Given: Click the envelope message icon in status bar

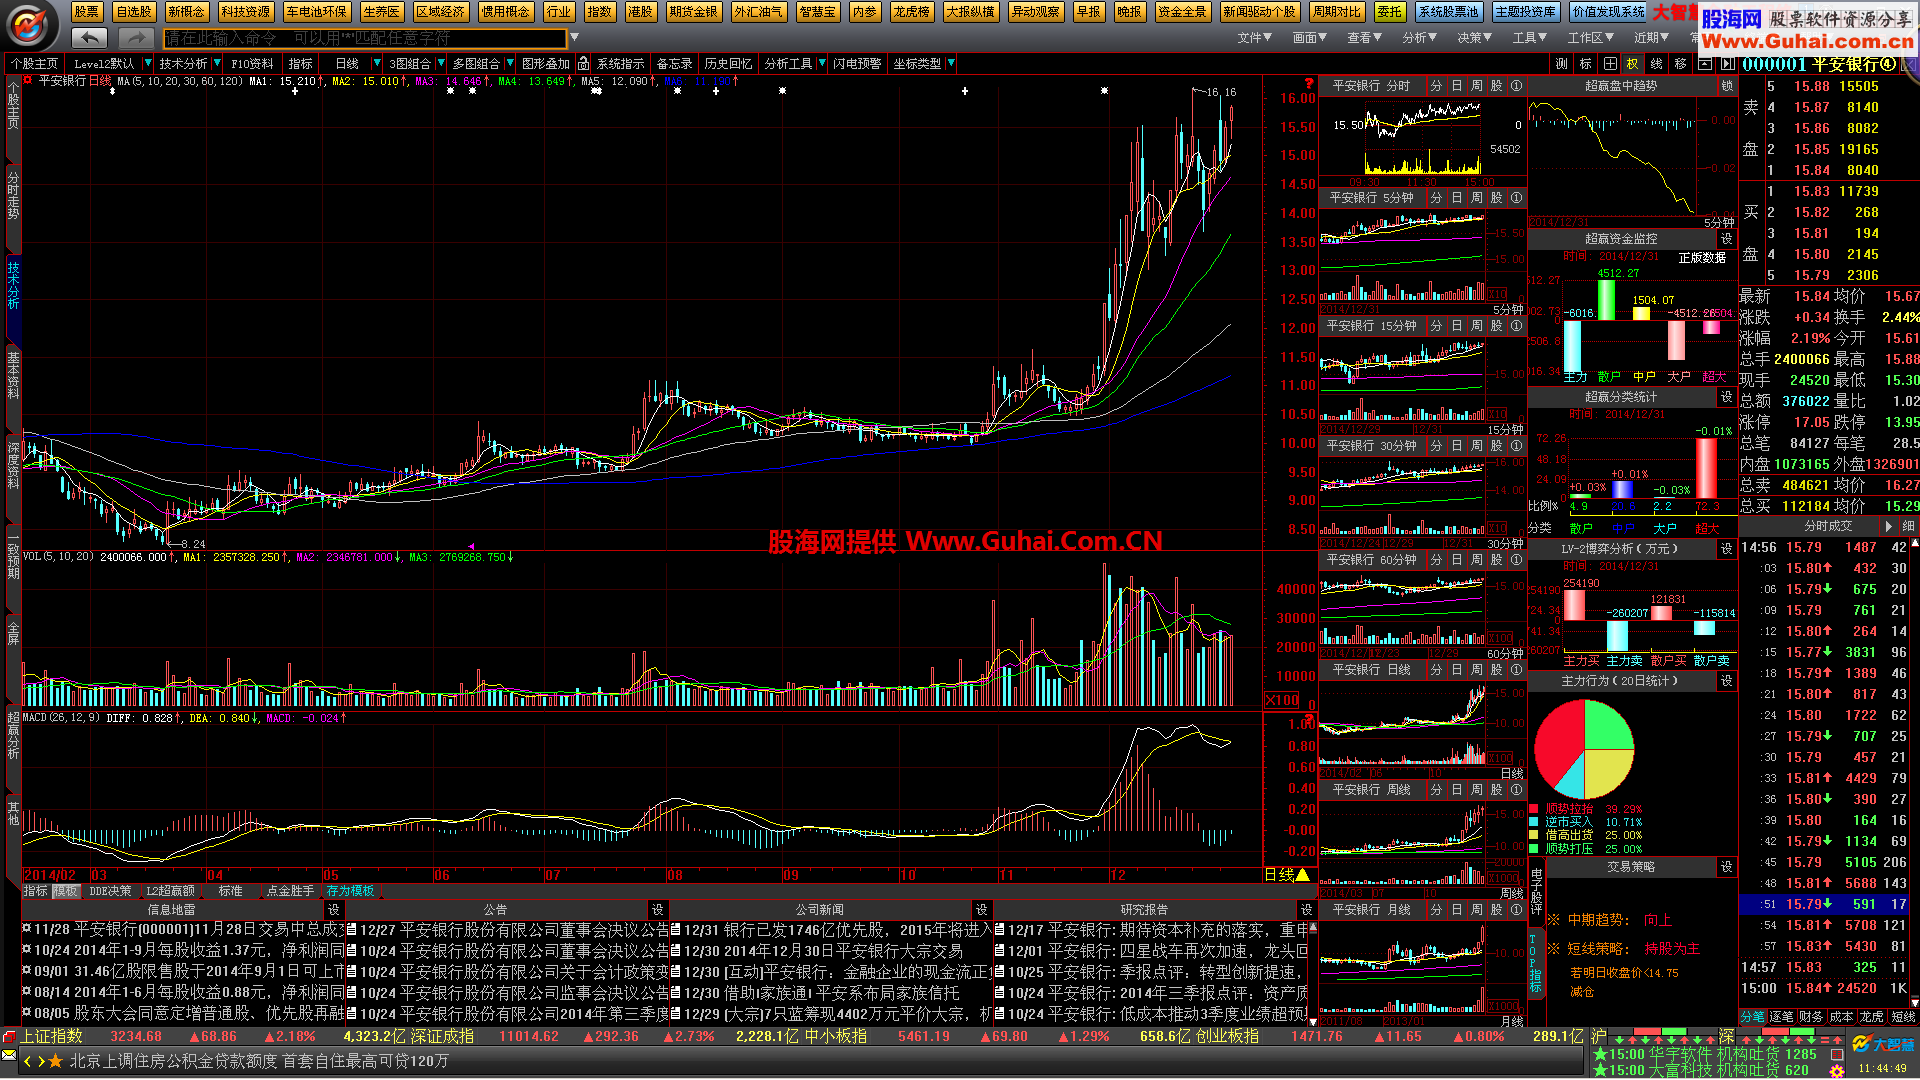Looking at the screenshot, I should 9,1055.
